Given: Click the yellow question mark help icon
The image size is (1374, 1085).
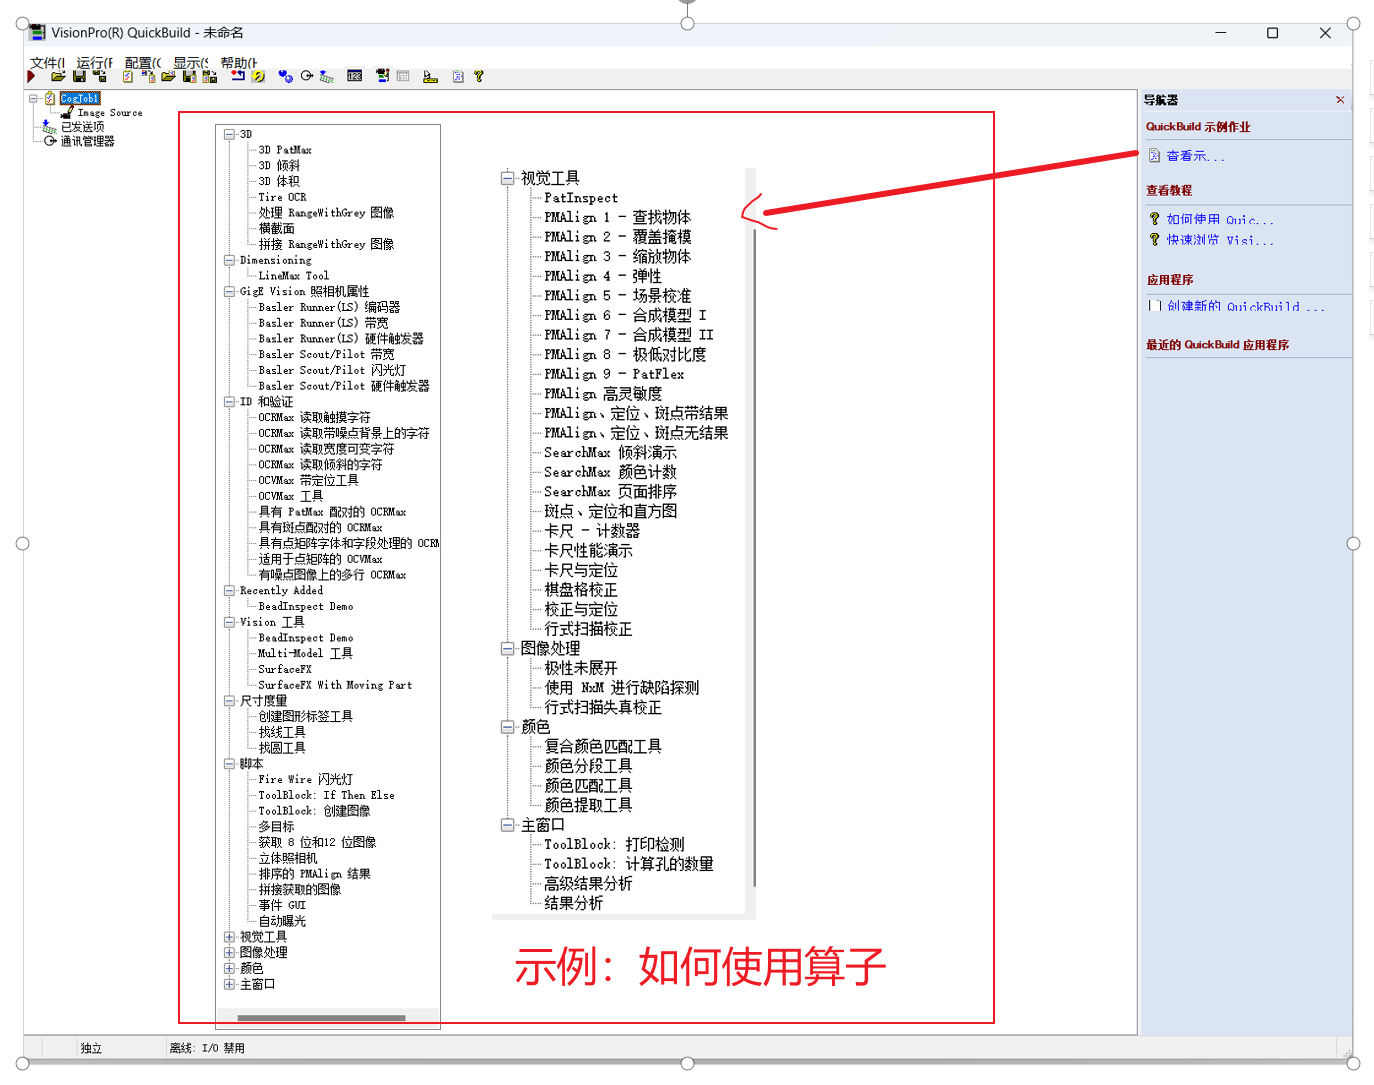Looking at the screenshot, I should [478, 76].
